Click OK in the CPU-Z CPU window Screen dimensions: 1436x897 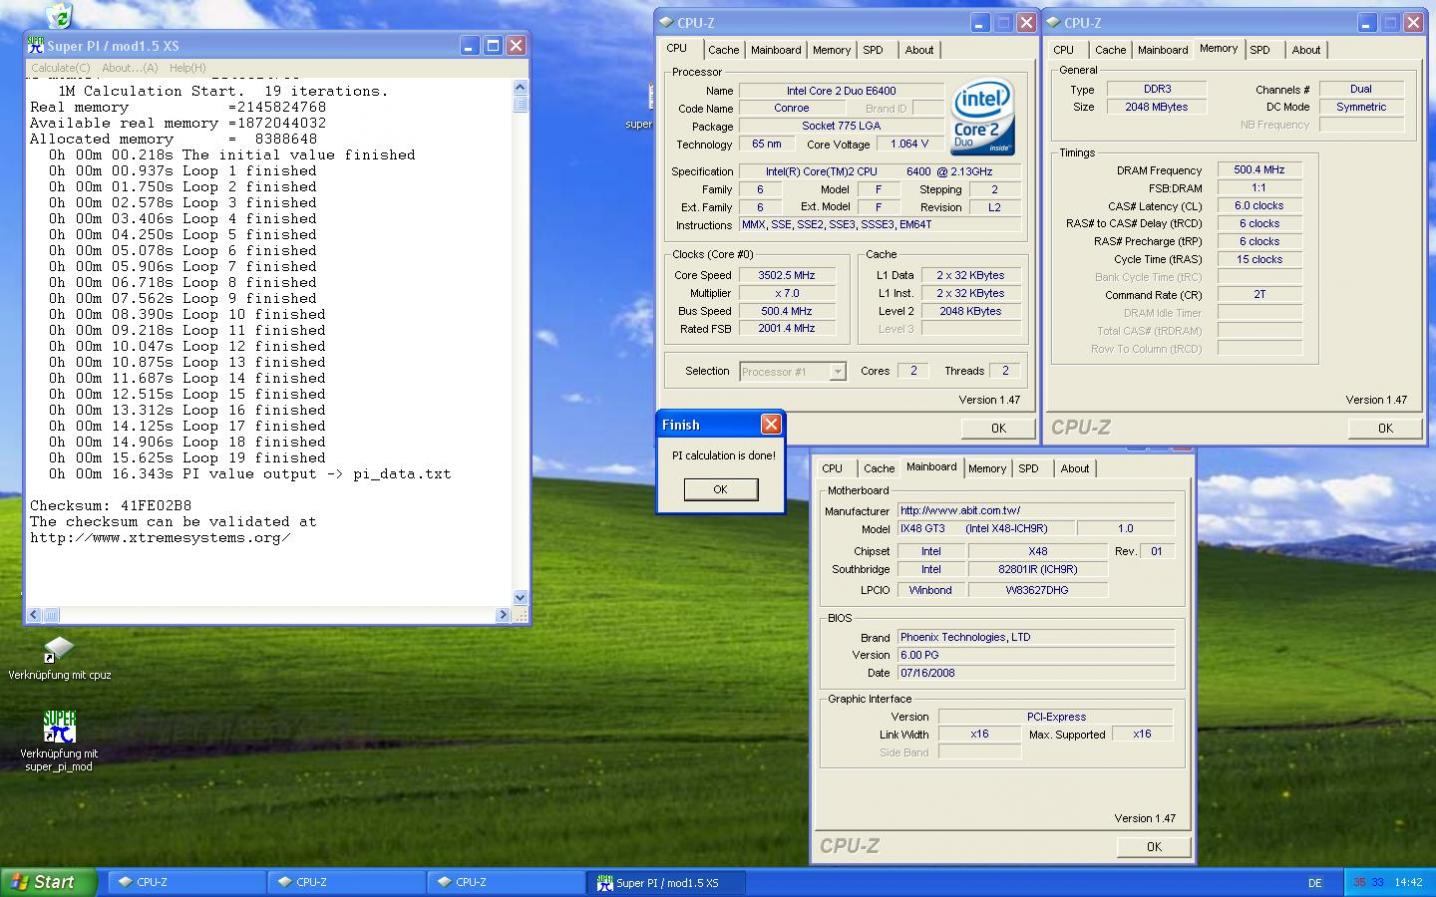pos(998,428)
